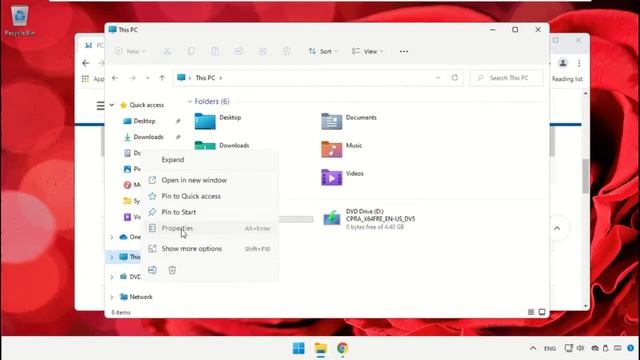Open the View dropdown
The height and width of the screenshot is (360, 640).
tap(367, 51)
